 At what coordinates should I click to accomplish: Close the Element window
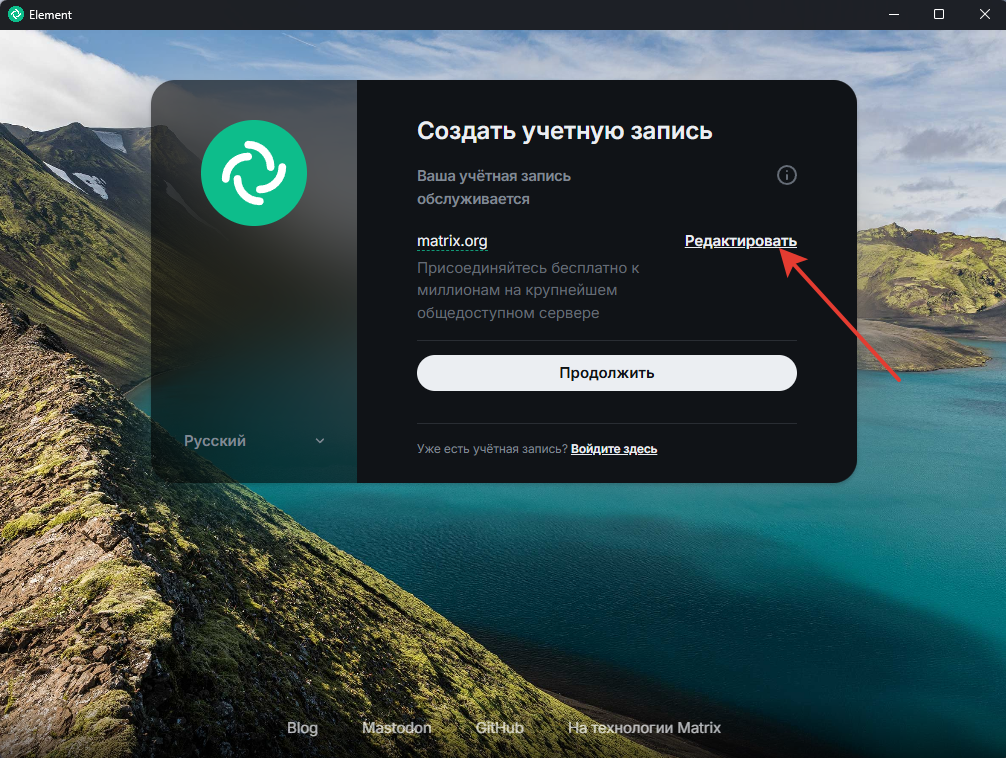(x=984, y=14)
